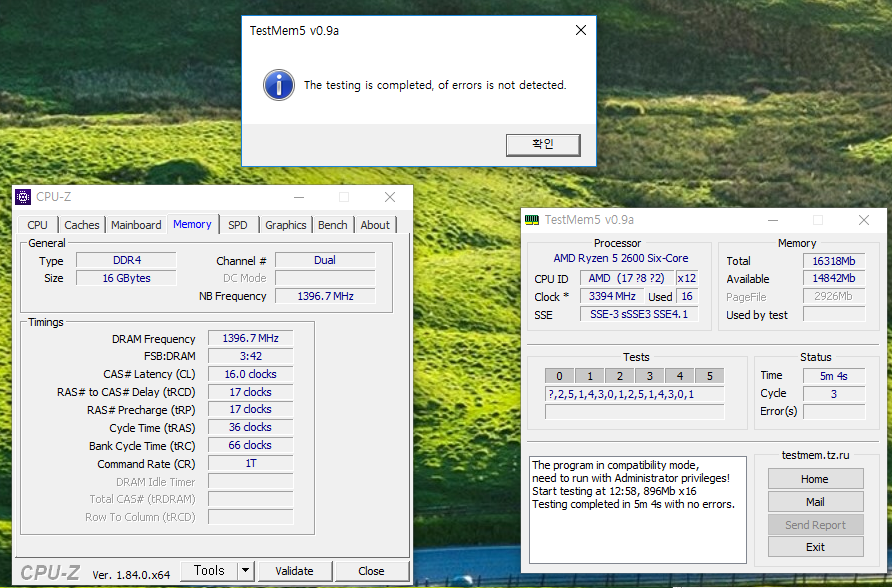Click the Available memory value 14842Mb
The image size is (892, 588).
(x=834, y=279)
